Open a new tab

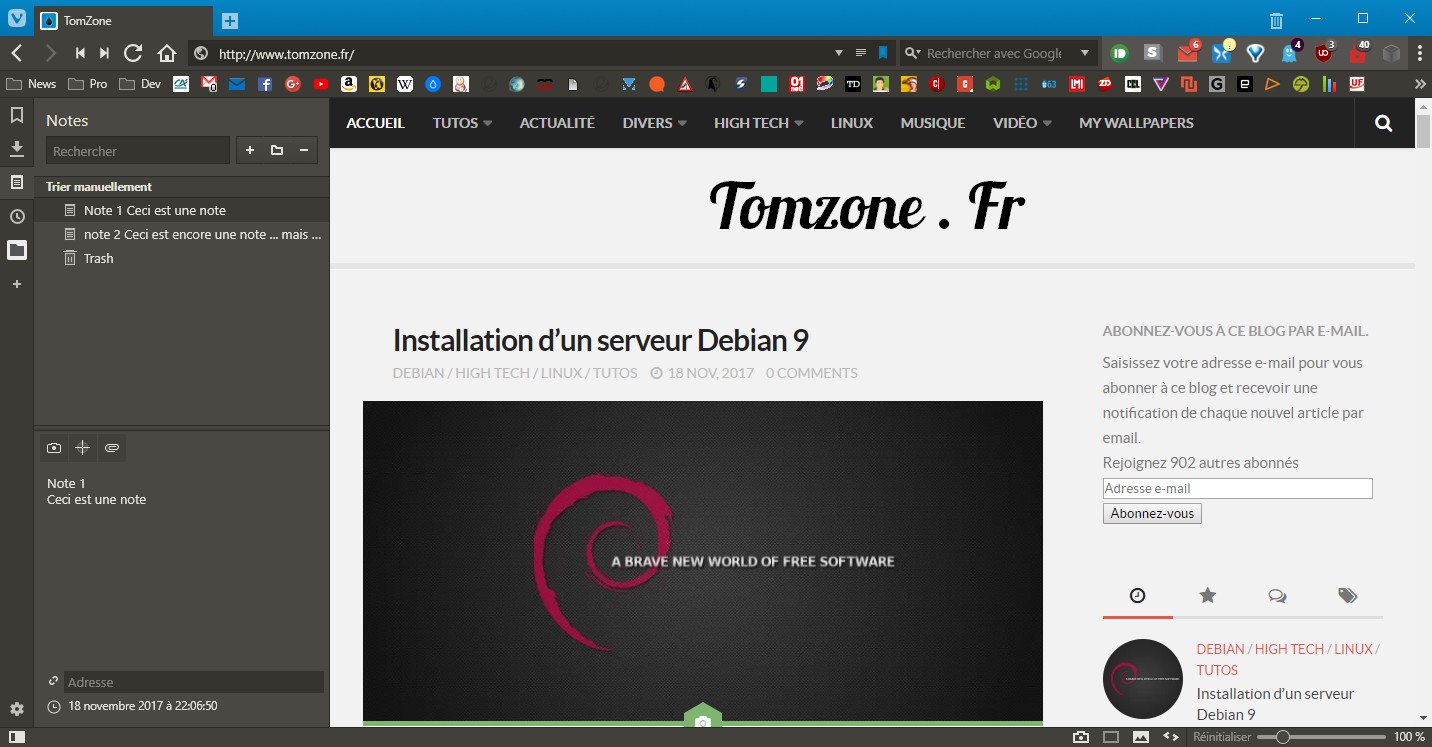point(229,20)
